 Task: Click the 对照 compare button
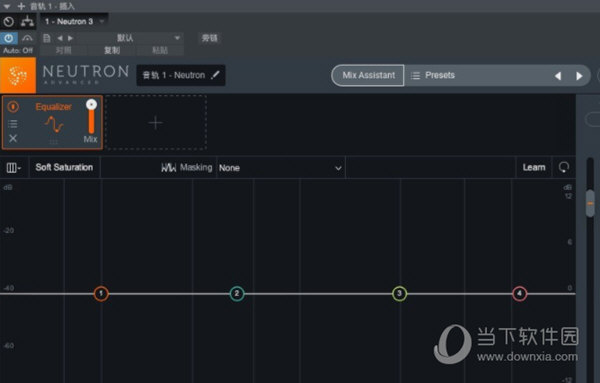[64, 51]
